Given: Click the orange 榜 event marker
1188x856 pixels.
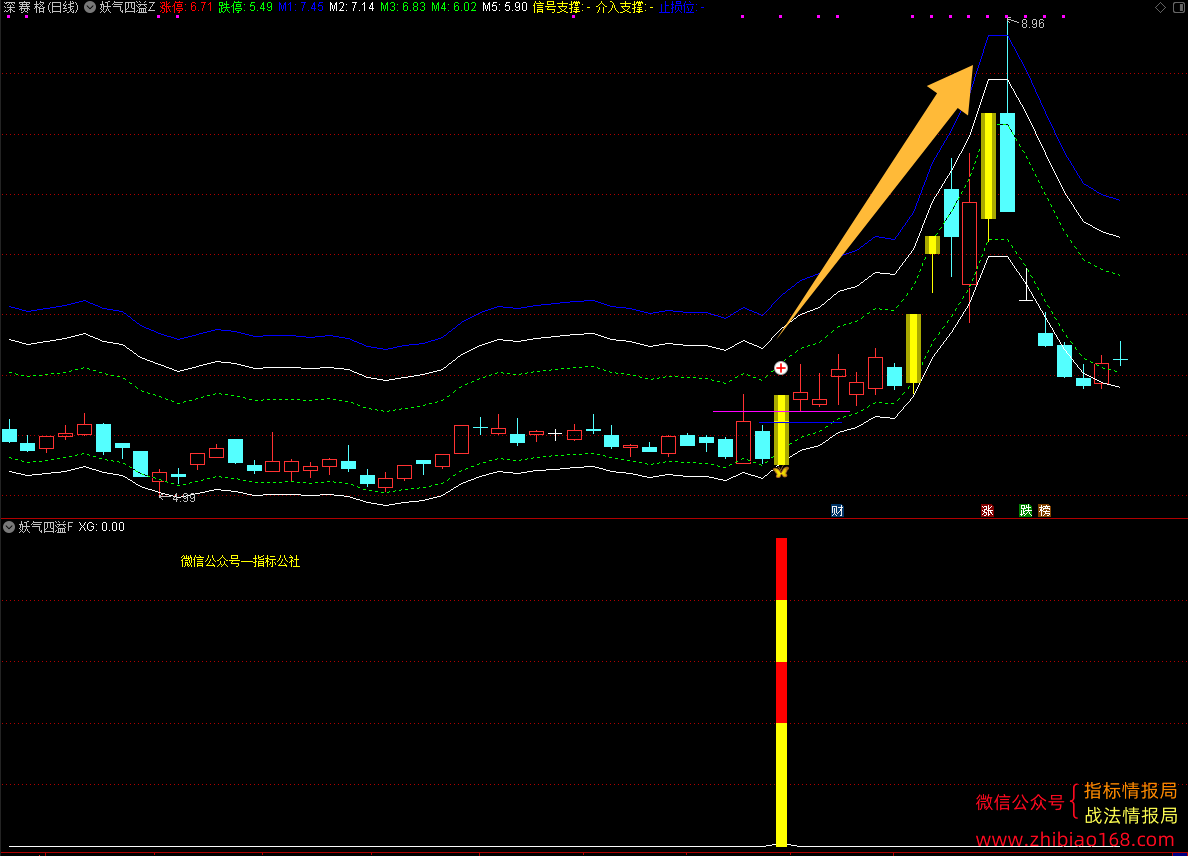Looking at the screenshot, I should point(1045,511).
